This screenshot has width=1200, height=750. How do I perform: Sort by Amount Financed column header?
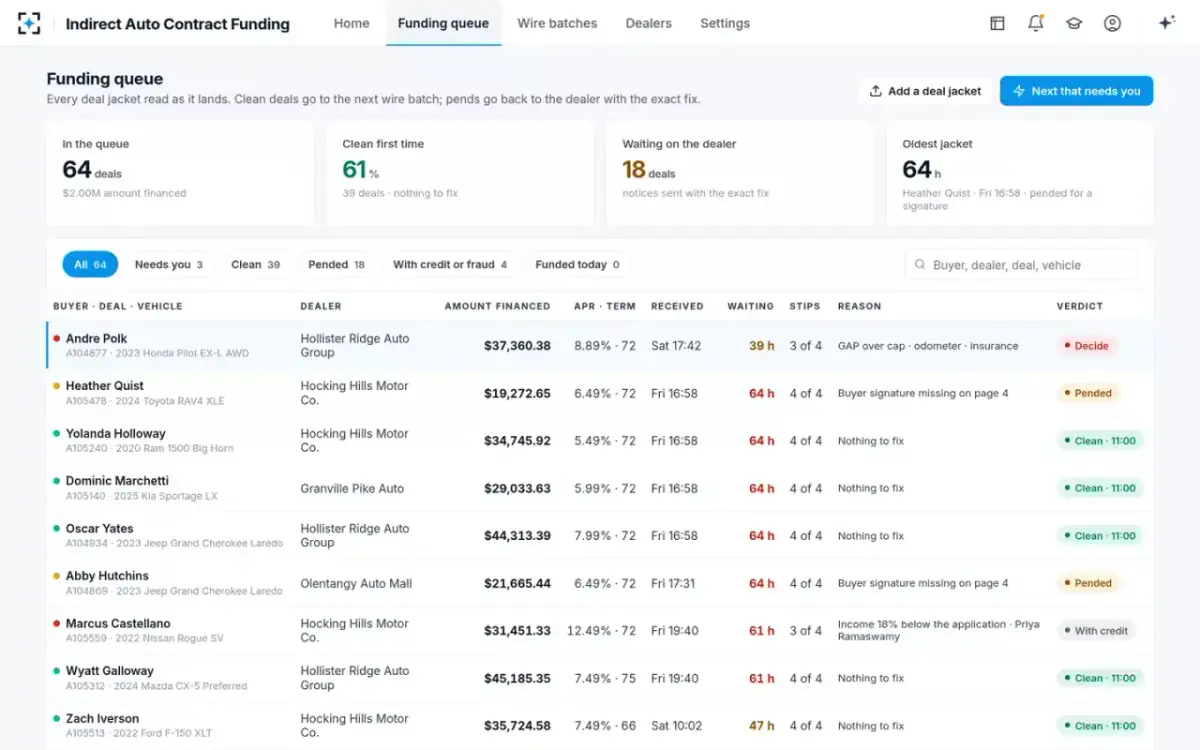(497, 306)
